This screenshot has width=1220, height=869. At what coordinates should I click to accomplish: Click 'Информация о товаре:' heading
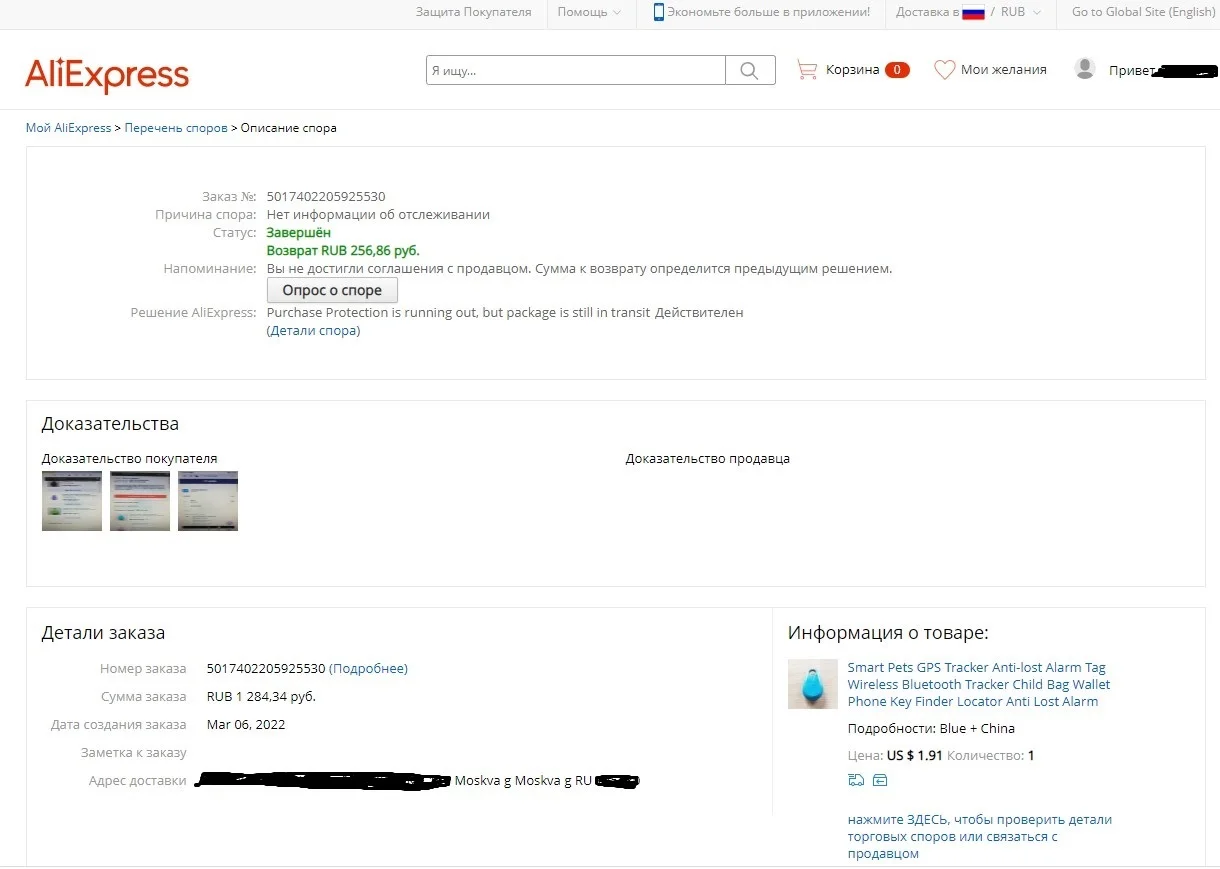(888, 633)
